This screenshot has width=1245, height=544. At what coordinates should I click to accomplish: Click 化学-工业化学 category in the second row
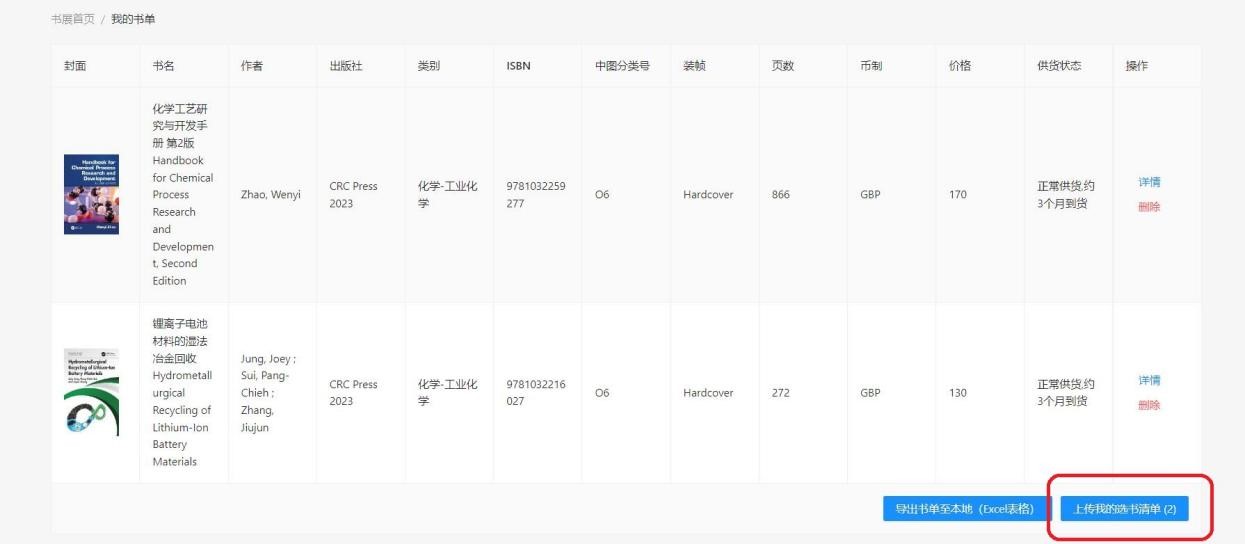pos(447,392)
